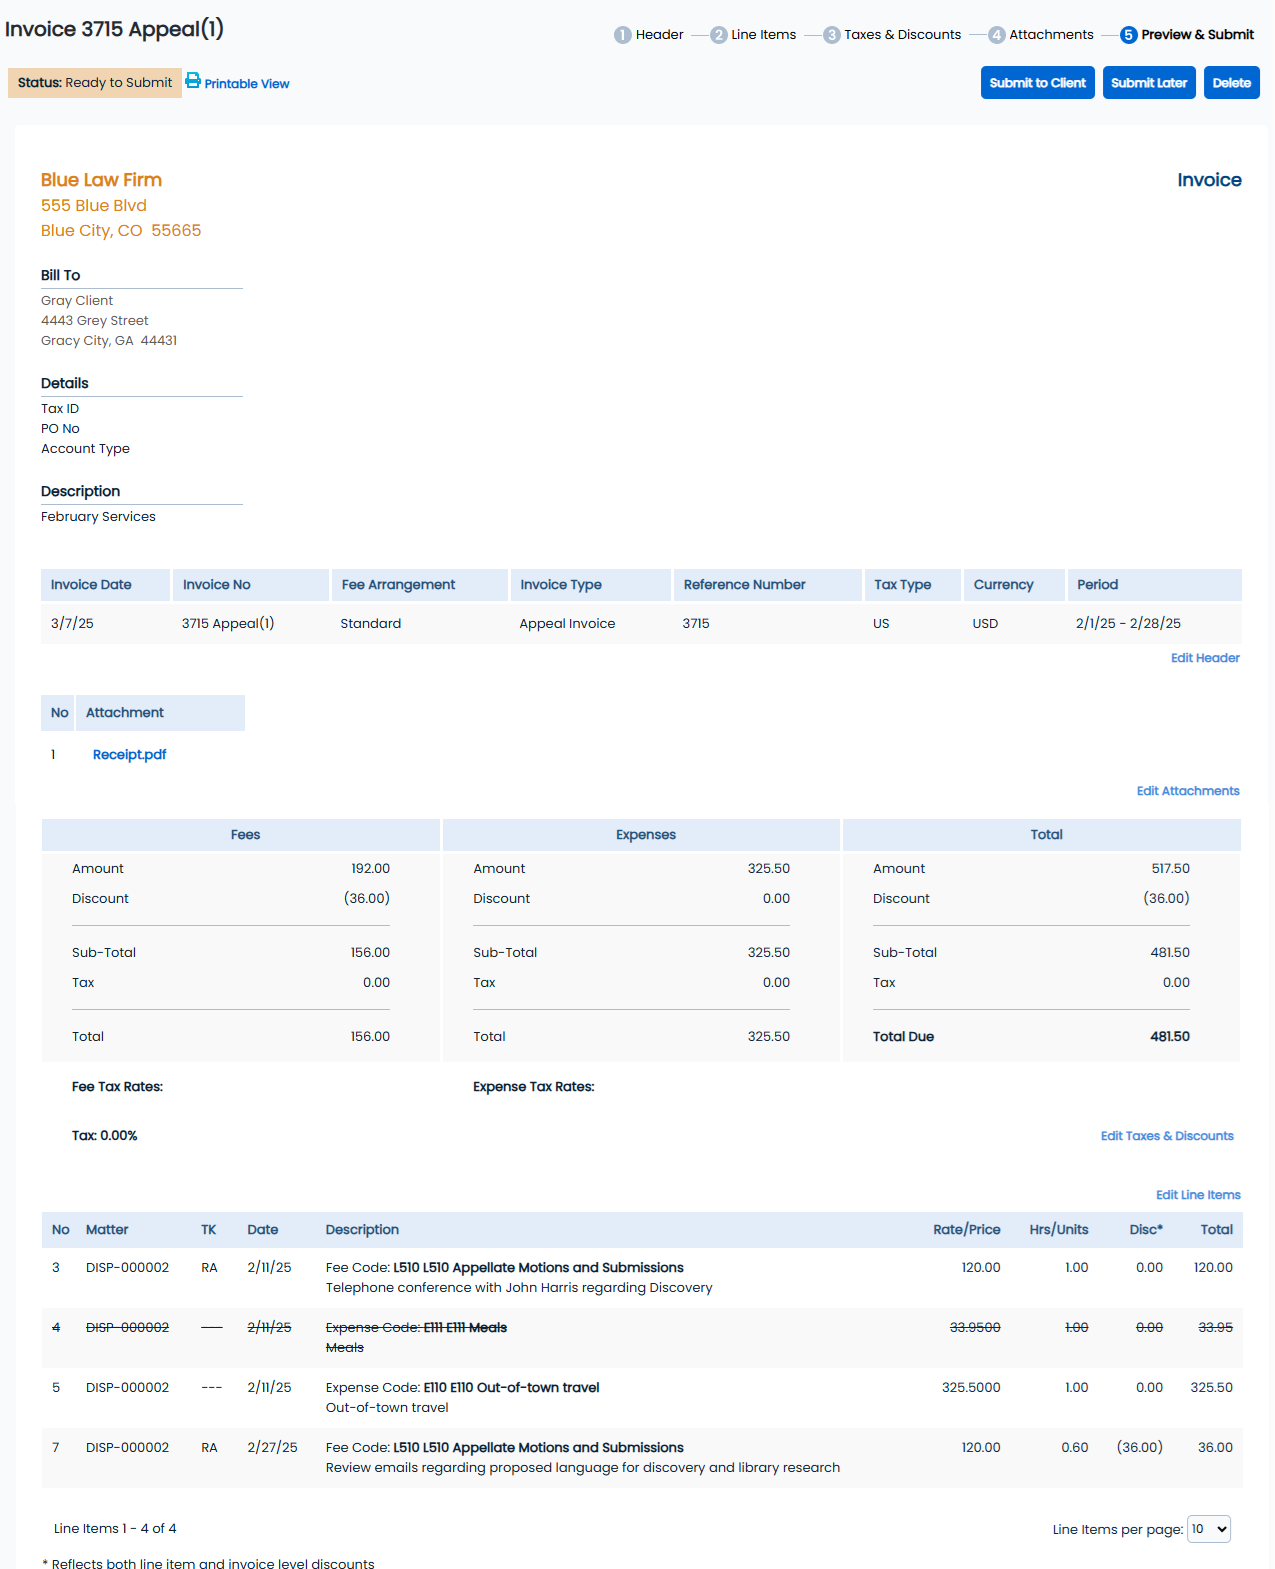
Task: Open Edit Taxes & Discounts link
Action: coord(1166,1136)
